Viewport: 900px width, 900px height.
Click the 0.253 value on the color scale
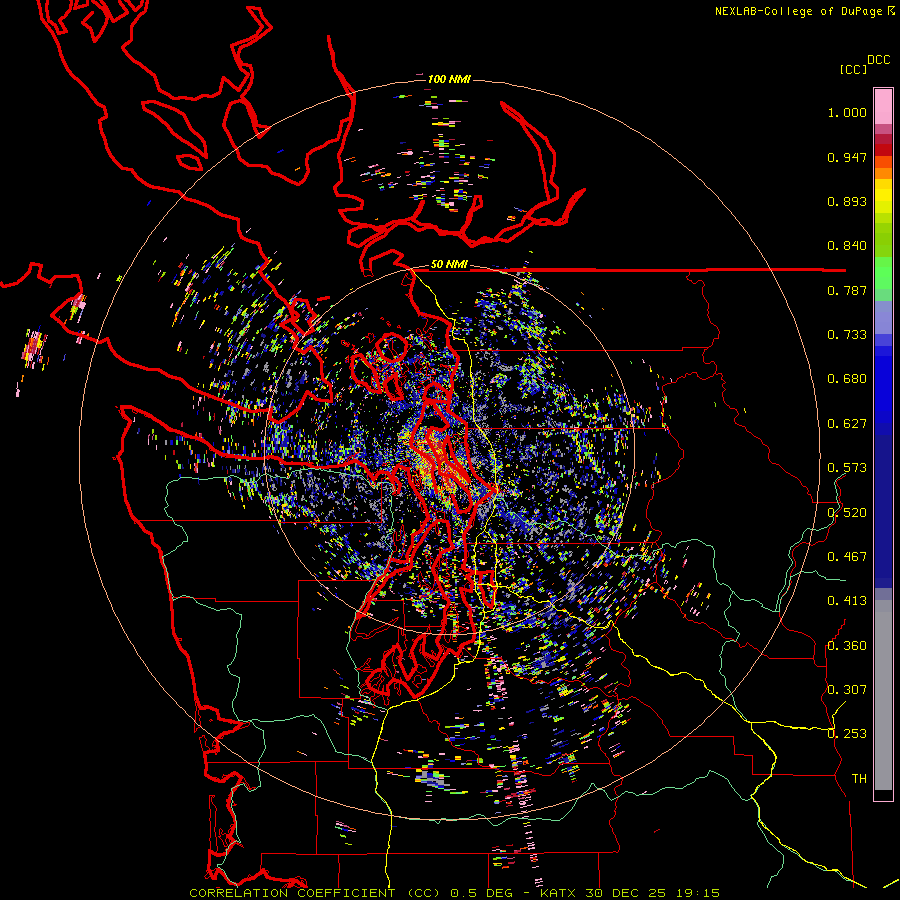pos(847,734)
